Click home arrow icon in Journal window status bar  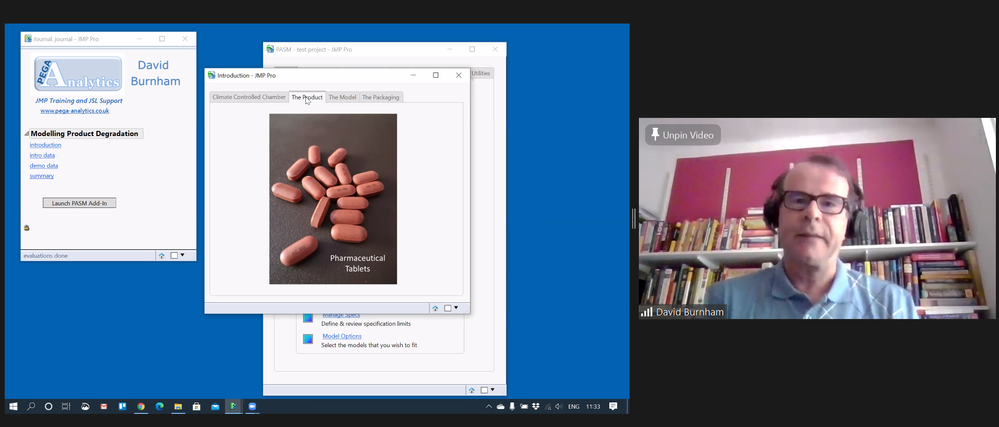(x=162, y=256)
